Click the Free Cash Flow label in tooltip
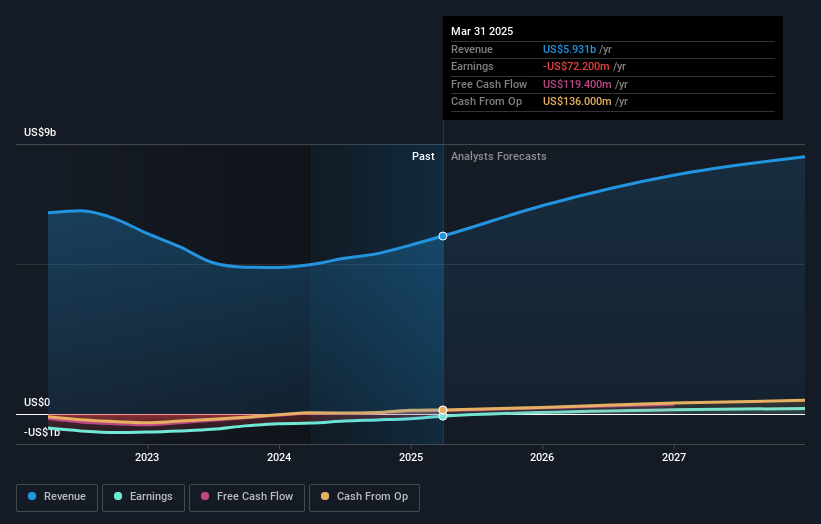Image resolution: width=821 pixels, height=524 pixels. [489, 84]
